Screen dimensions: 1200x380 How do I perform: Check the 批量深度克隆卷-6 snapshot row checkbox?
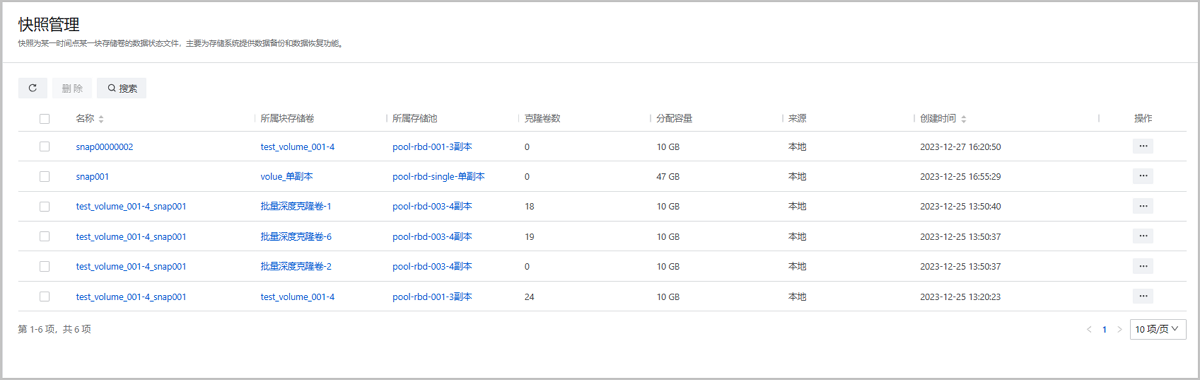44,237
